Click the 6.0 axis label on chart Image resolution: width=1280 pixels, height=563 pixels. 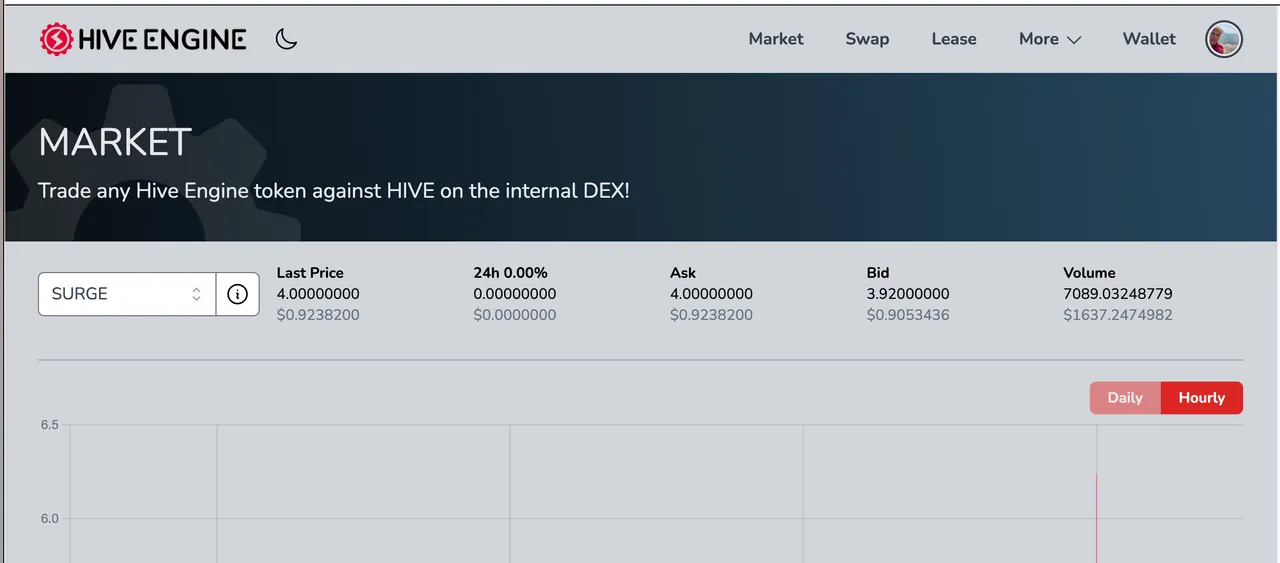click(50, 518)
